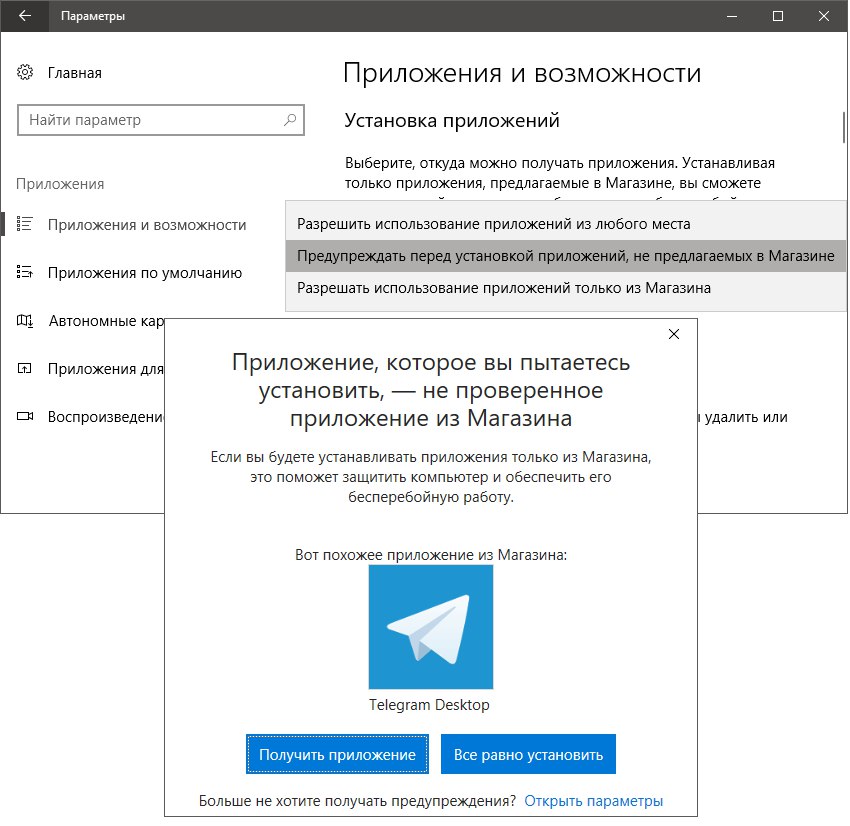Viewport: 850px width, 826px height.
Task: Click the Найти параметр search field
Action: (x=160, y=120)
